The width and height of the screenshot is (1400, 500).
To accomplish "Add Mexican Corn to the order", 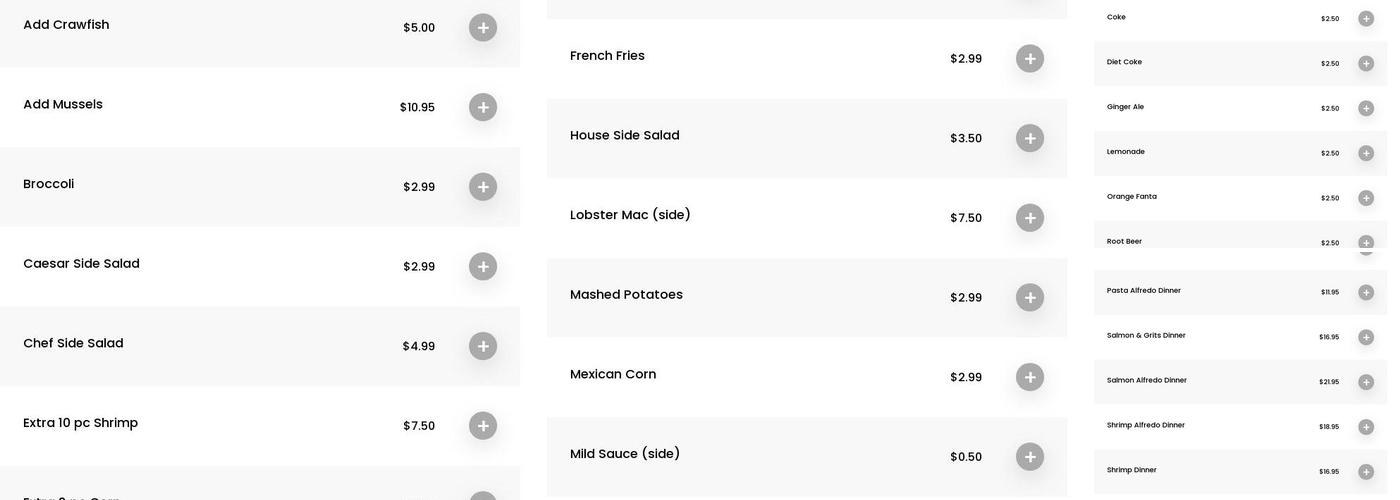I will pos(1030,377).
